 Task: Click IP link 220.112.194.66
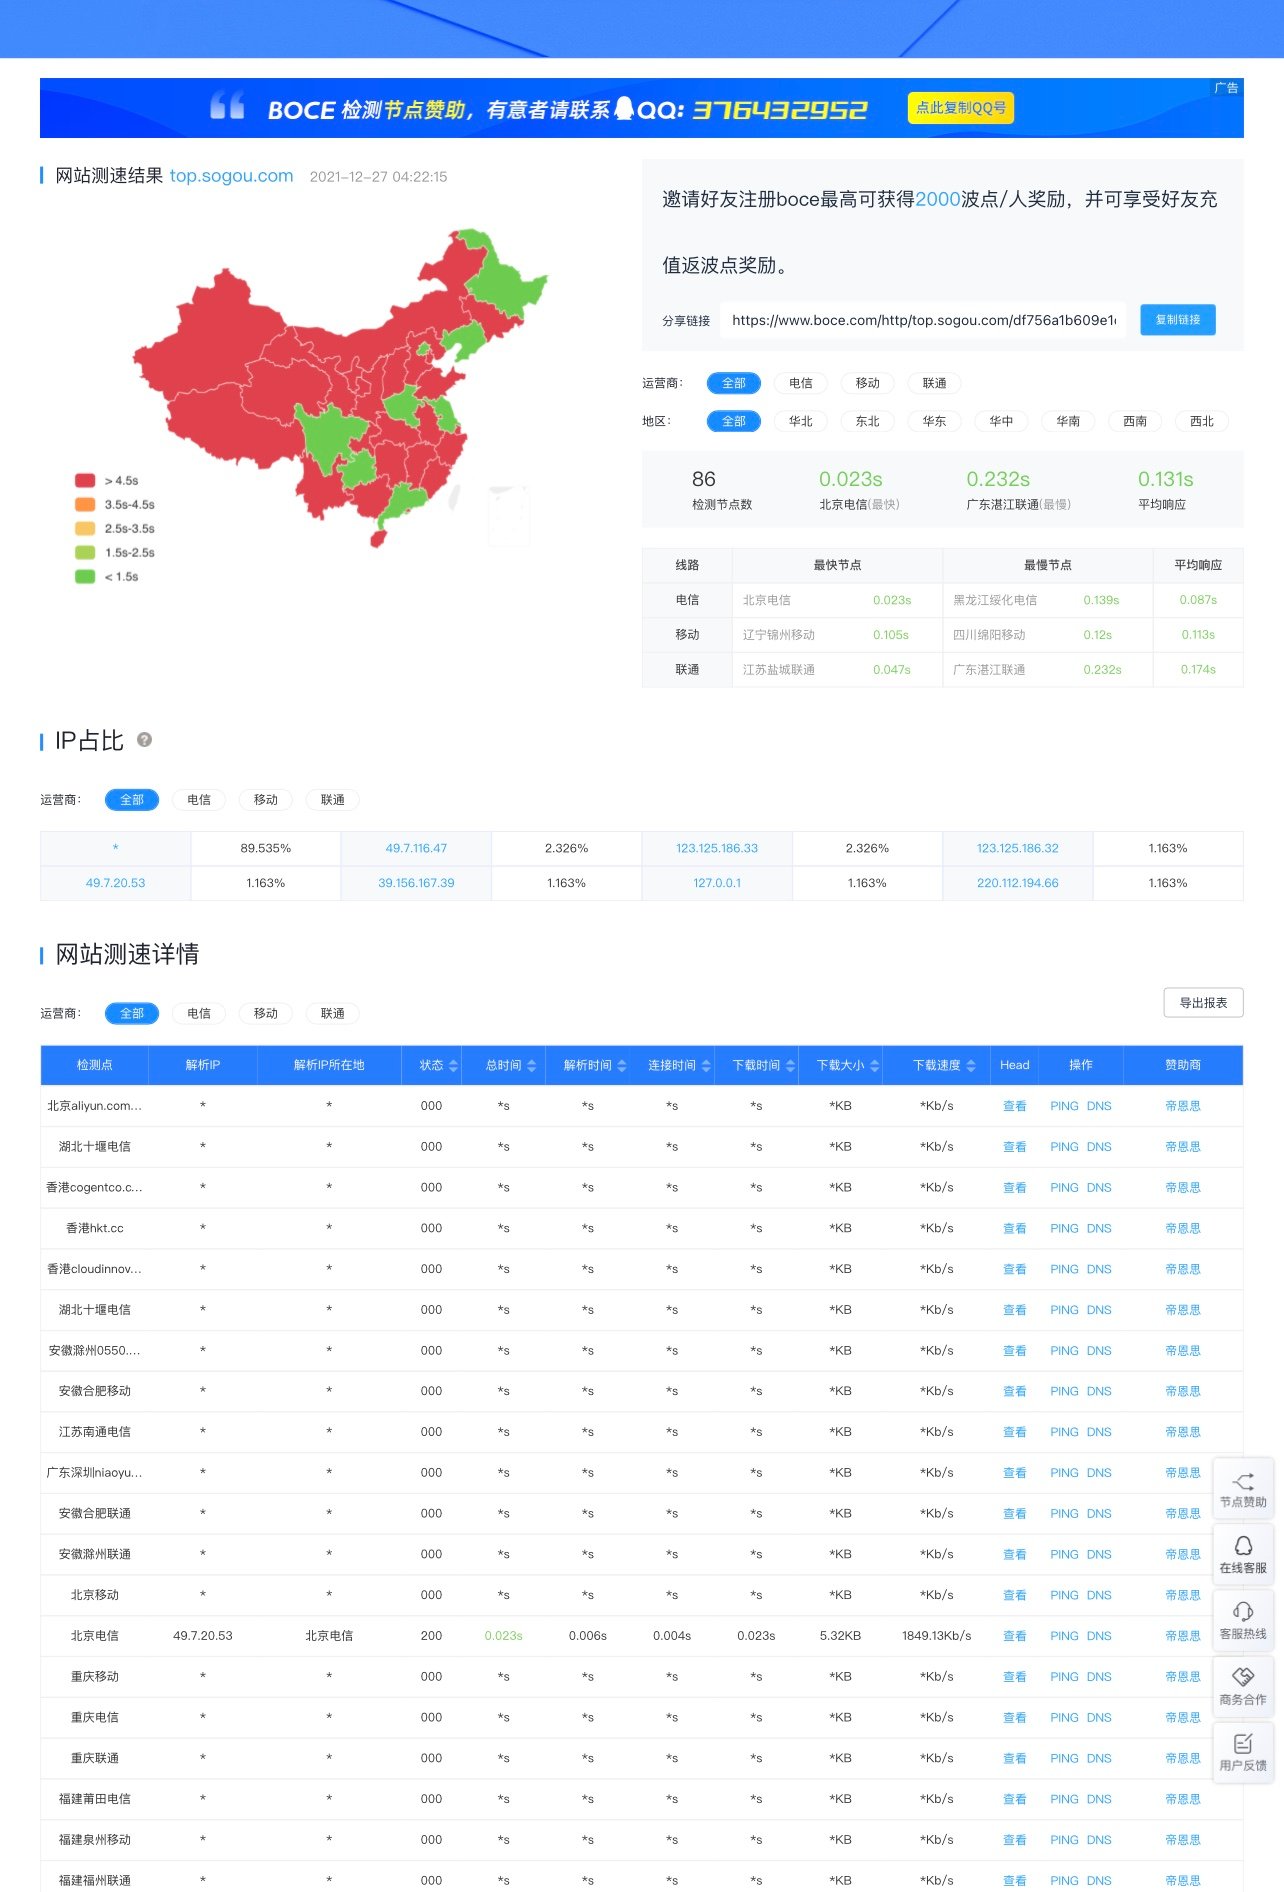pyautogui.click(x=1018, y=883)
